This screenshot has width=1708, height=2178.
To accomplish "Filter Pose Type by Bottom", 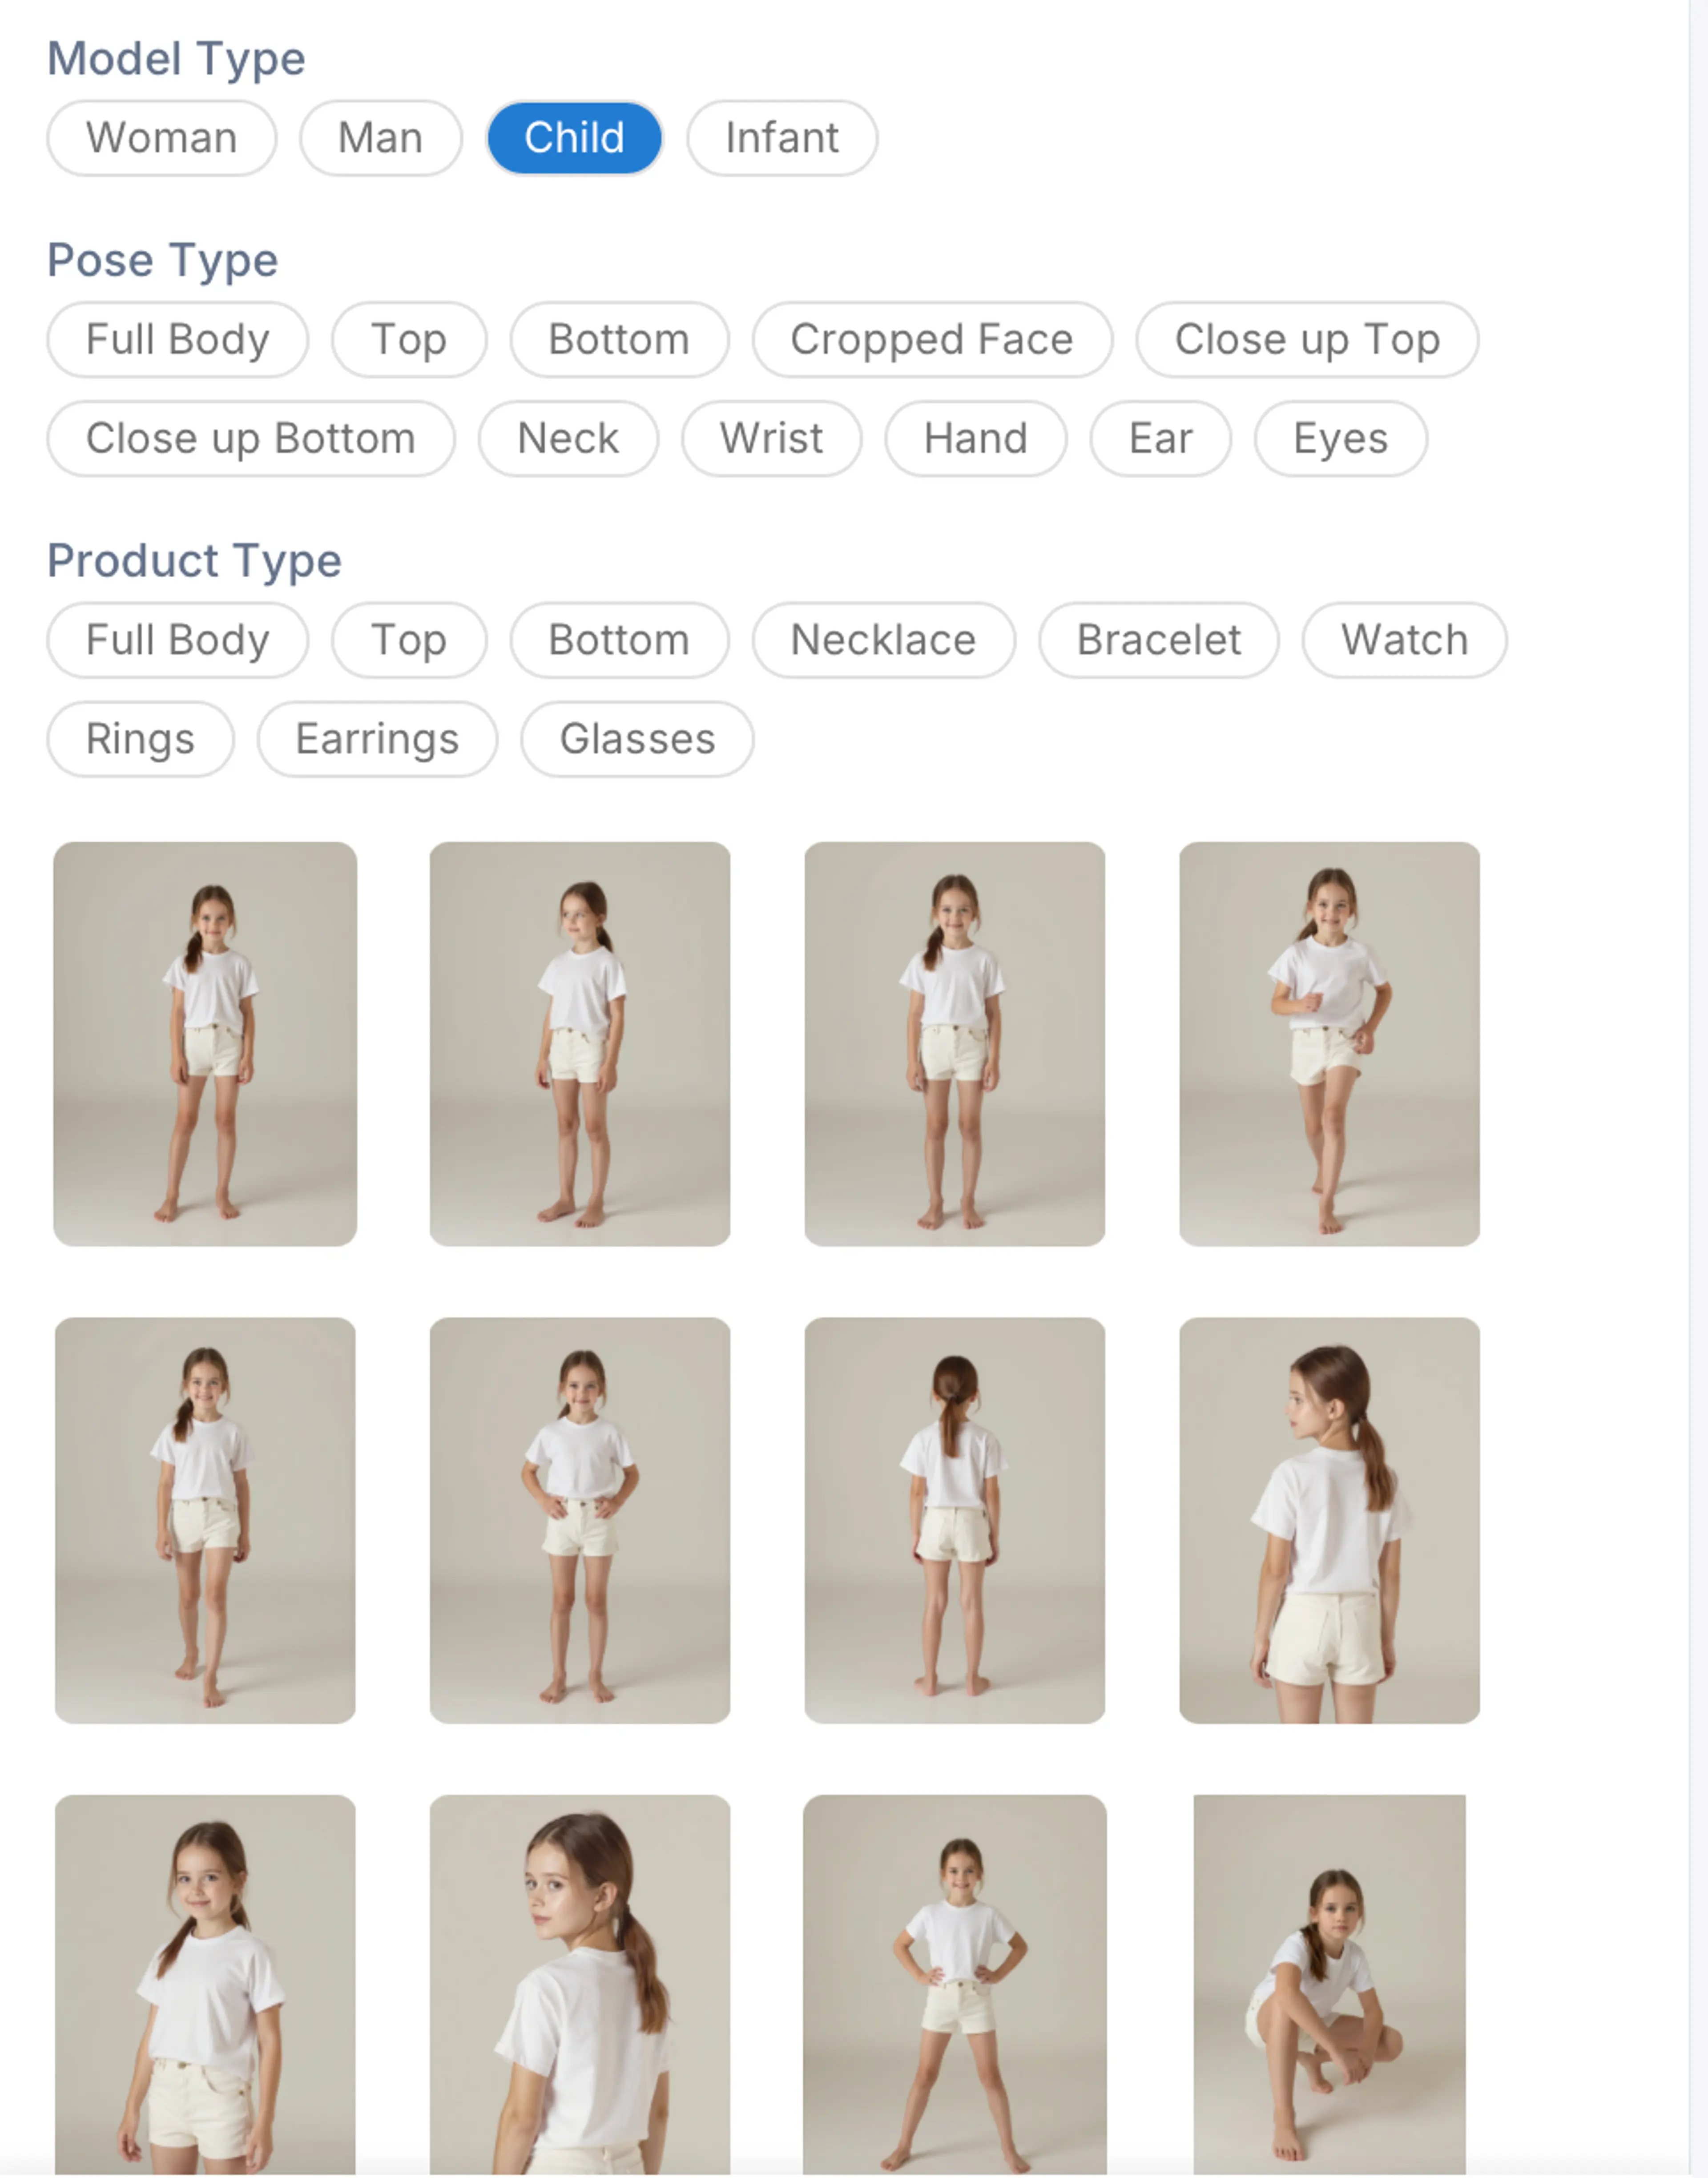I will [619, 340].
